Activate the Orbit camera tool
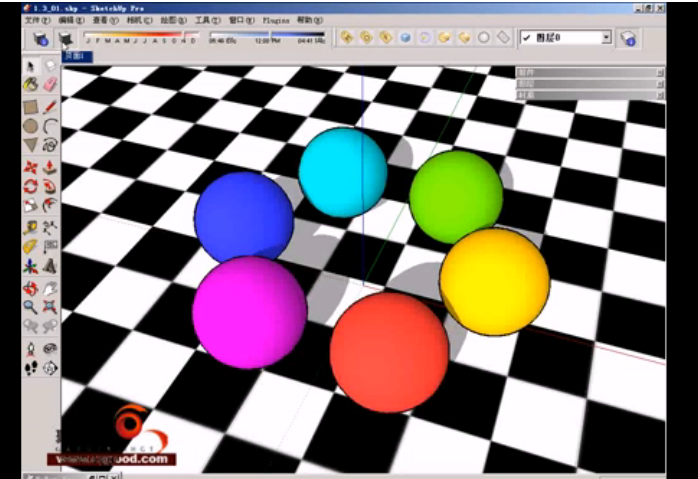The height and width of the screenshot is (479, 698). [x=30, y=288]
